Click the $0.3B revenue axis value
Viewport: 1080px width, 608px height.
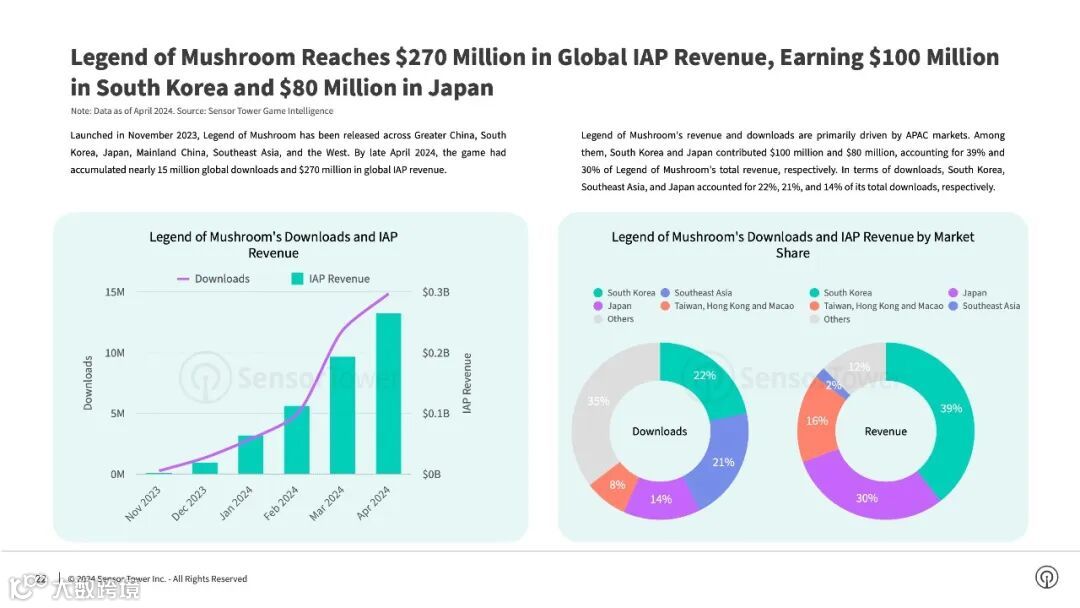pos(436,292)
